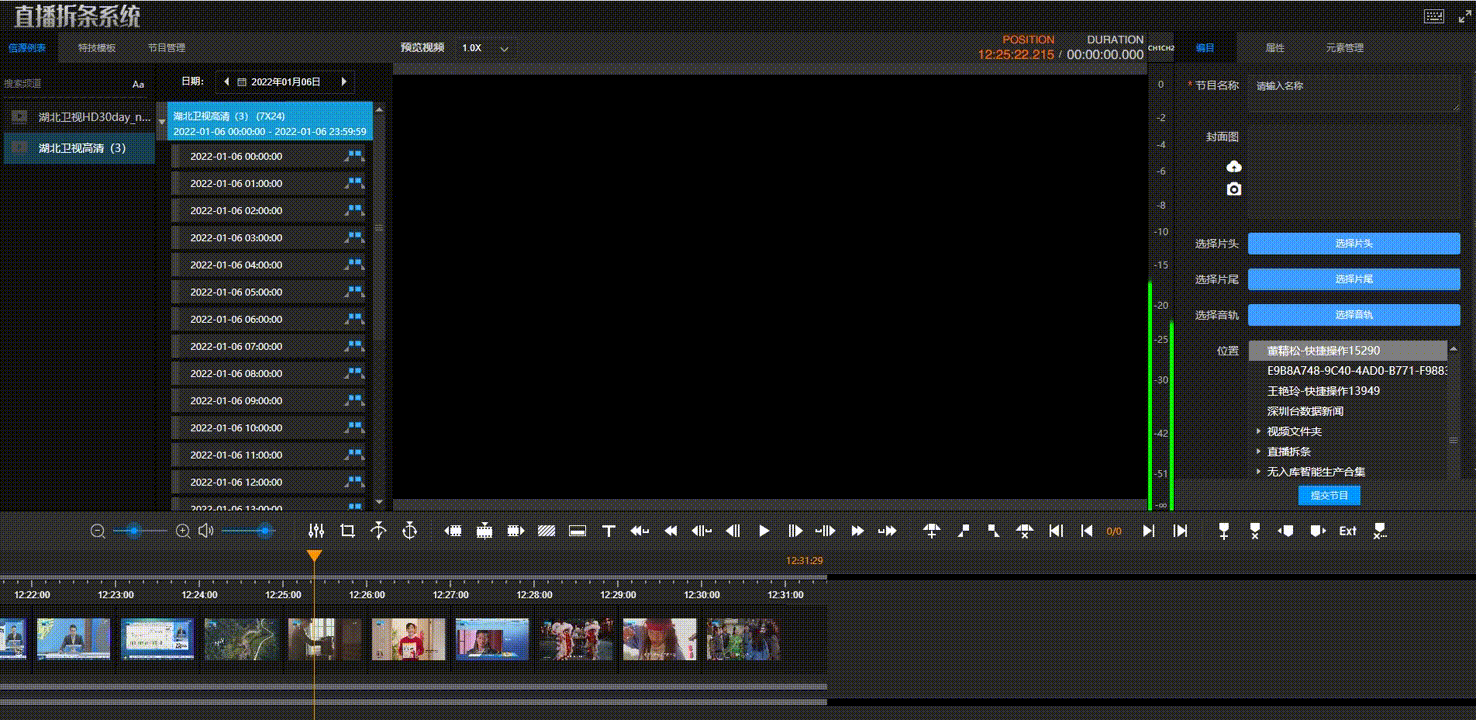Viewport: 1476px width, 720px height.
Task: Click the zoom-out magnifier icon
Action: pos(98,531)
